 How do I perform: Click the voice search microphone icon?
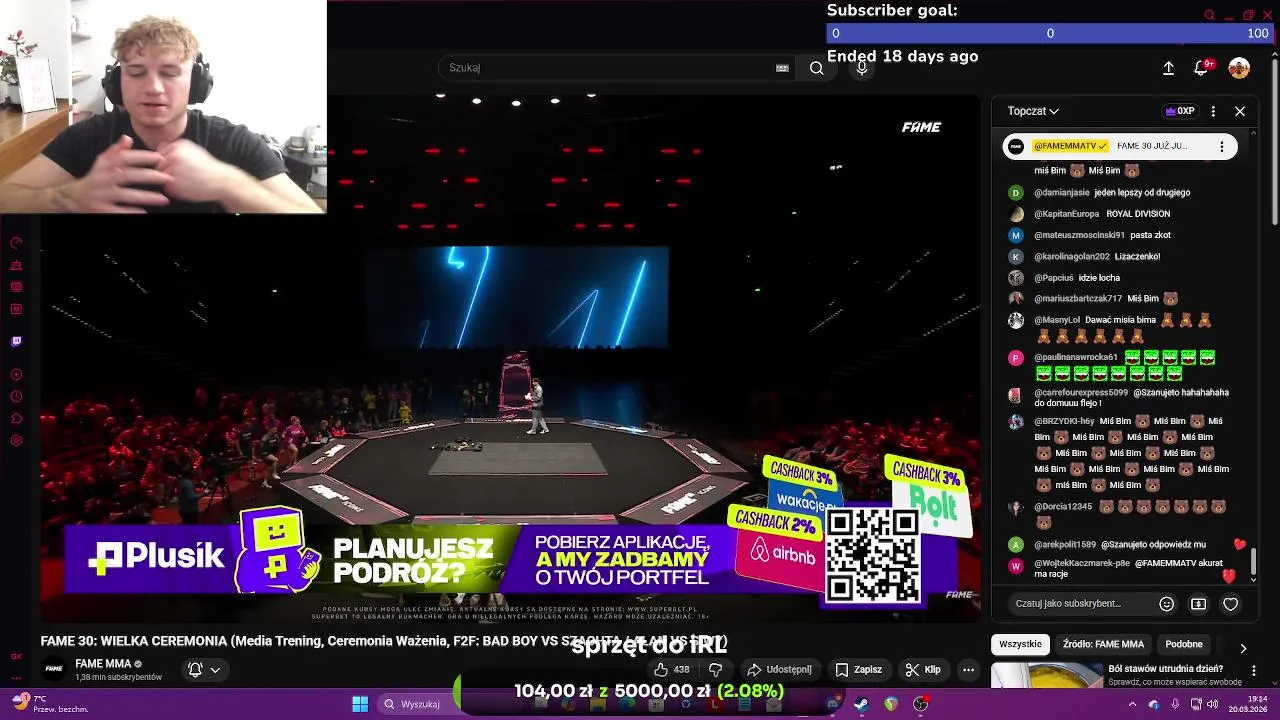[x=862, y=68]
